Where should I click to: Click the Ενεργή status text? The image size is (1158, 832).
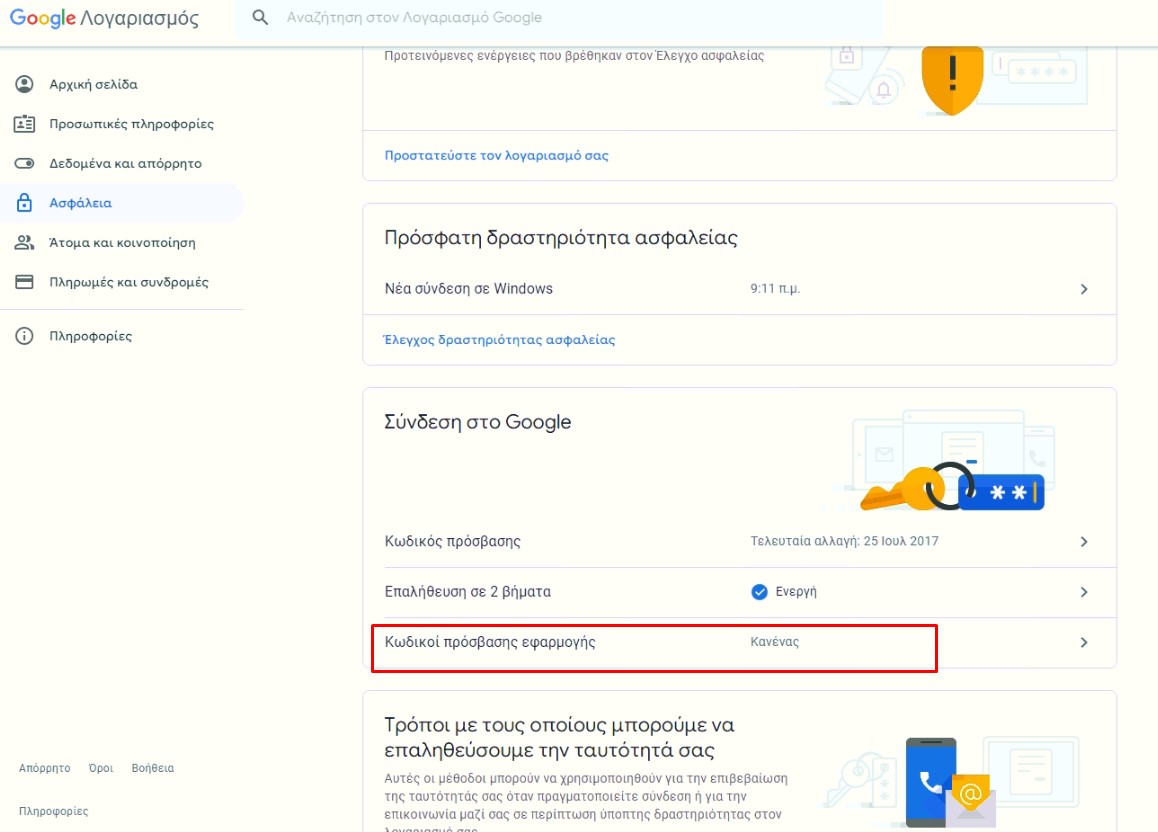796,591
